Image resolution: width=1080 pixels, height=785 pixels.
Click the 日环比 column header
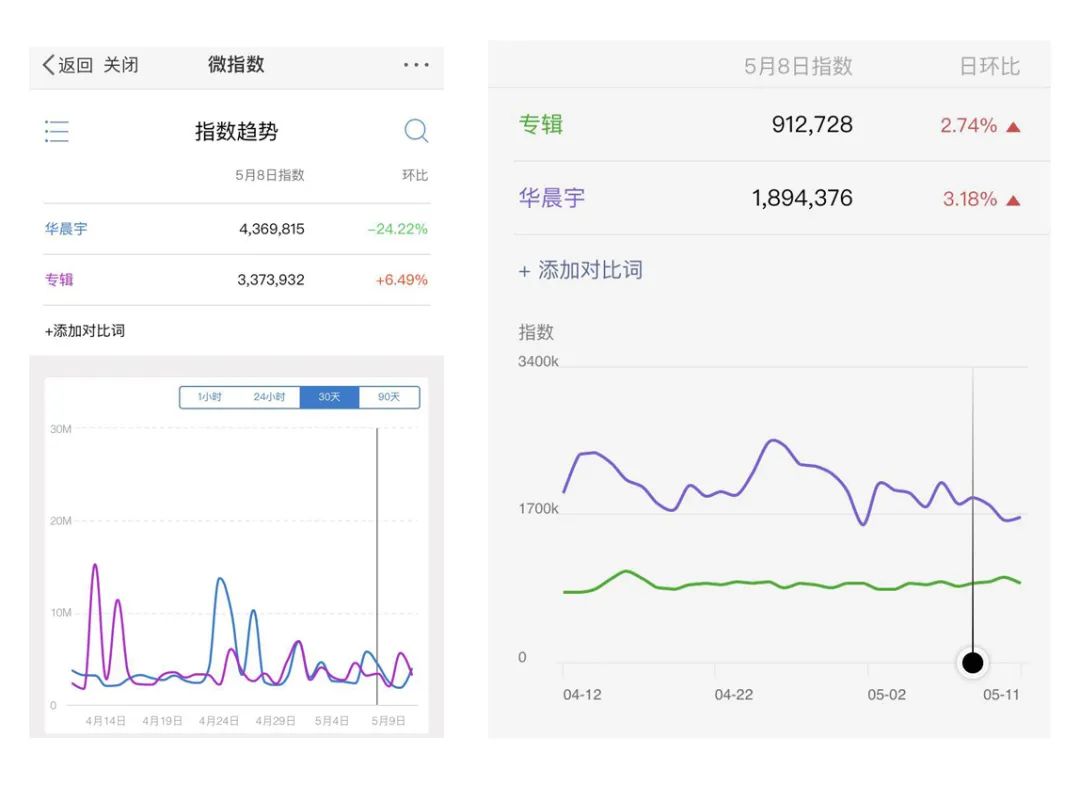click(992, 64)
